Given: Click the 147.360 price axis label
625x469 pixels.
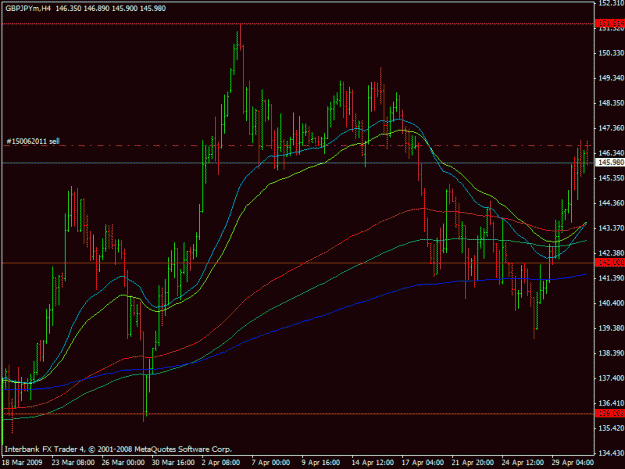Looking at the screenshot, I should point(611,128).
